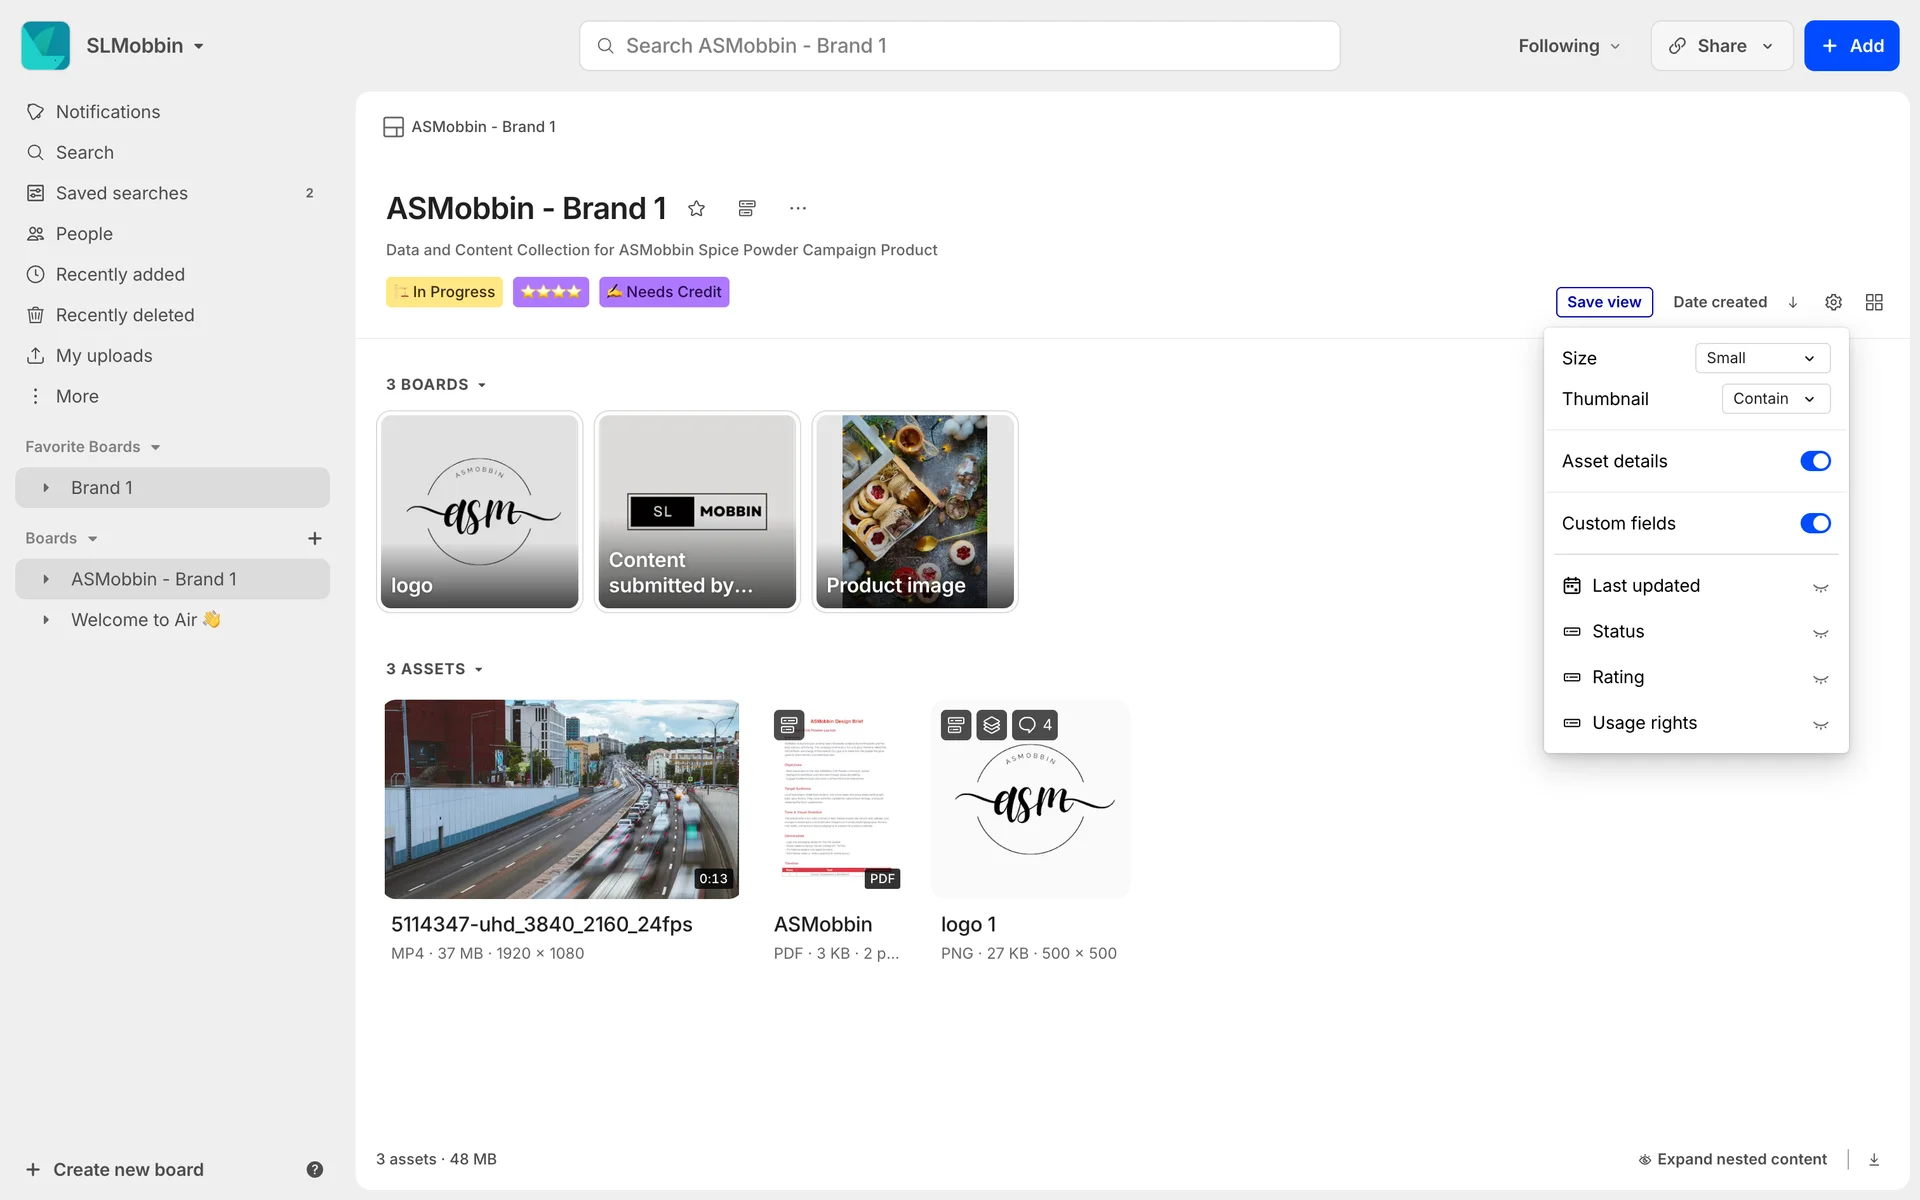This screenshot has width=1920, height=1200.
Task: Reverse sort order with the arrow icon
Action: pyautogui.click(x=1793, y=302)
